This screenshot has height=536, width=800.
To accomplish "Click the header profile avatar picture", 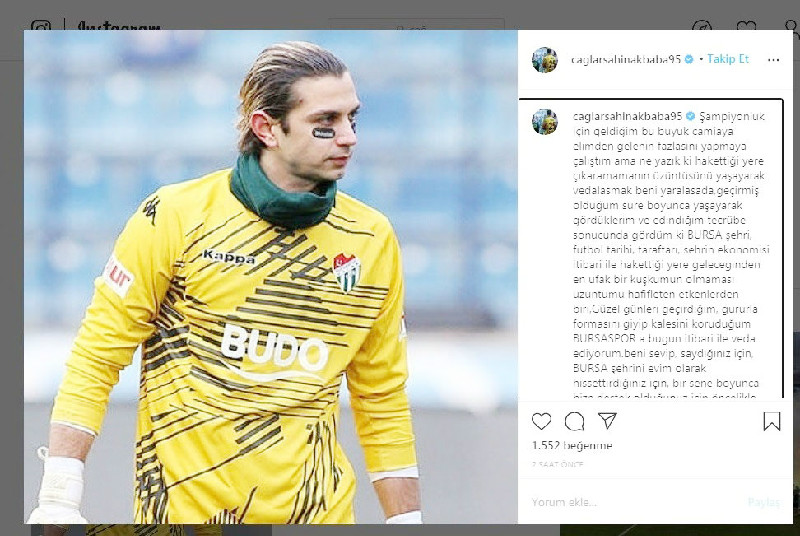I will tap(545, 60).
